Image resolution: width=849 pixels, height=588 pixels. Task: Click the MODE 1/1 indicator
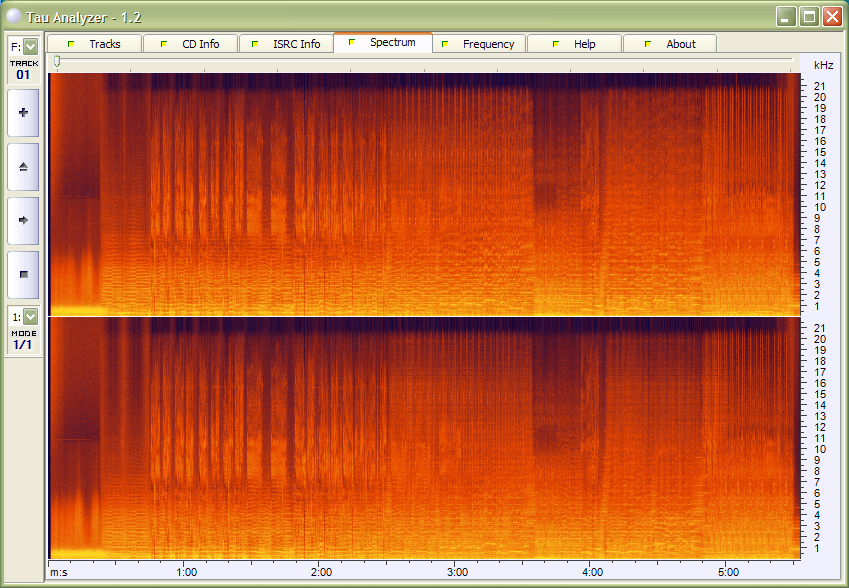24,341
